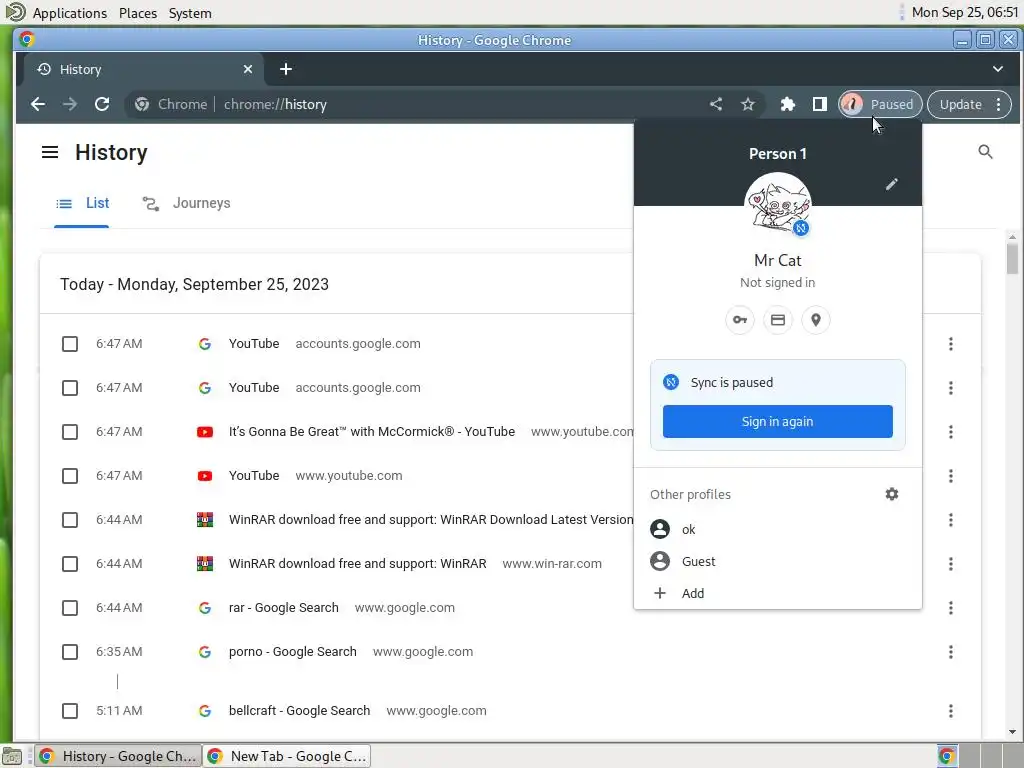Open a new tab with plus button
This screenshot has width=1024, height=768.
coord(286,69)
